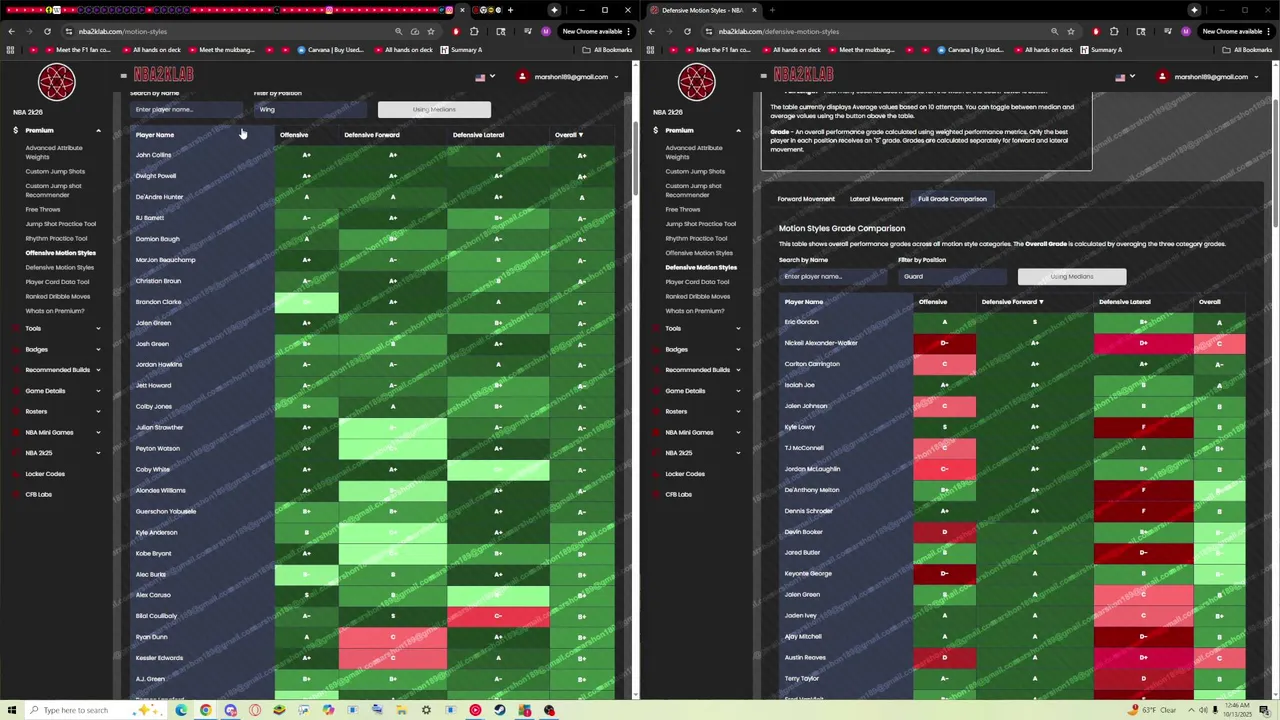Viewport: 1280px width, 720px height.
Task: Open CFB Labs in right sidebar
Action: [678, 494]
